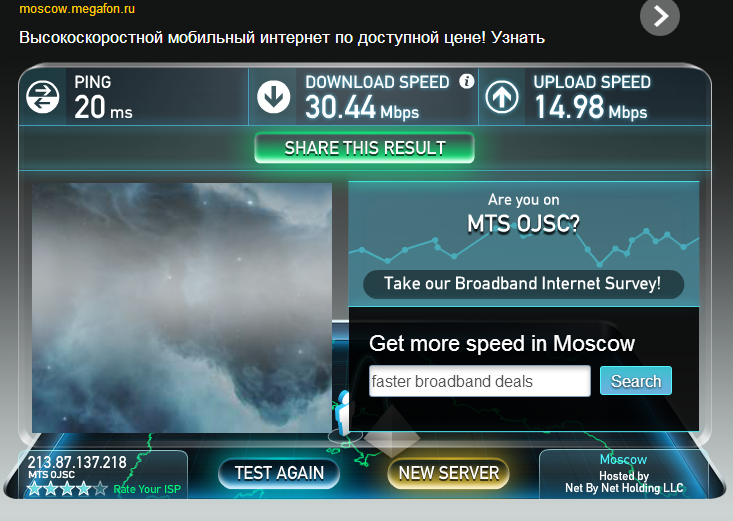This screenshot has height=521, width=733.
Task: Click the cloudy nebula ad image
Action: (x=182, y=308)
